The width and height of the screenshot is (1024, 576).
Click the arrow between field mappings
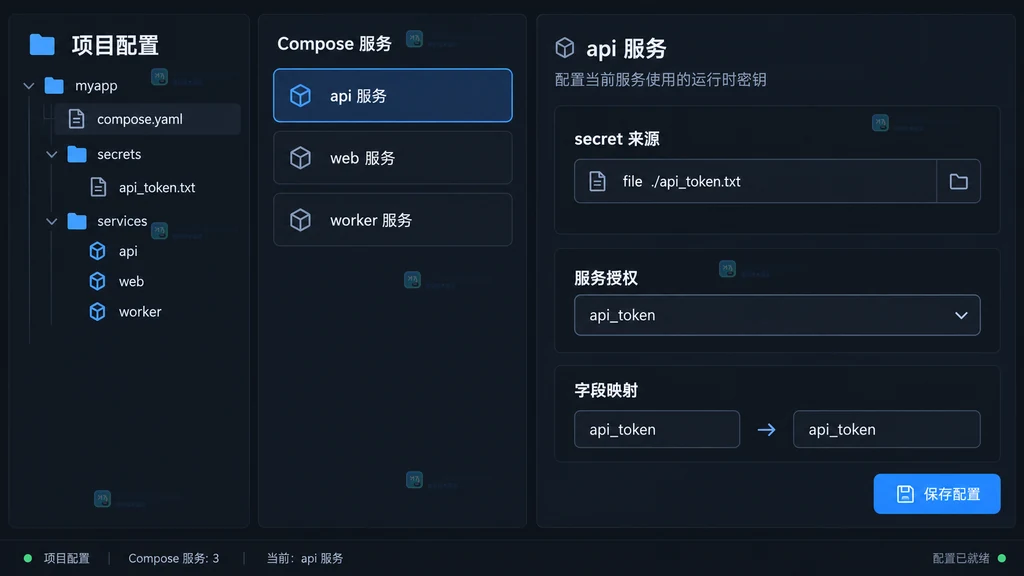coord(767,430)
